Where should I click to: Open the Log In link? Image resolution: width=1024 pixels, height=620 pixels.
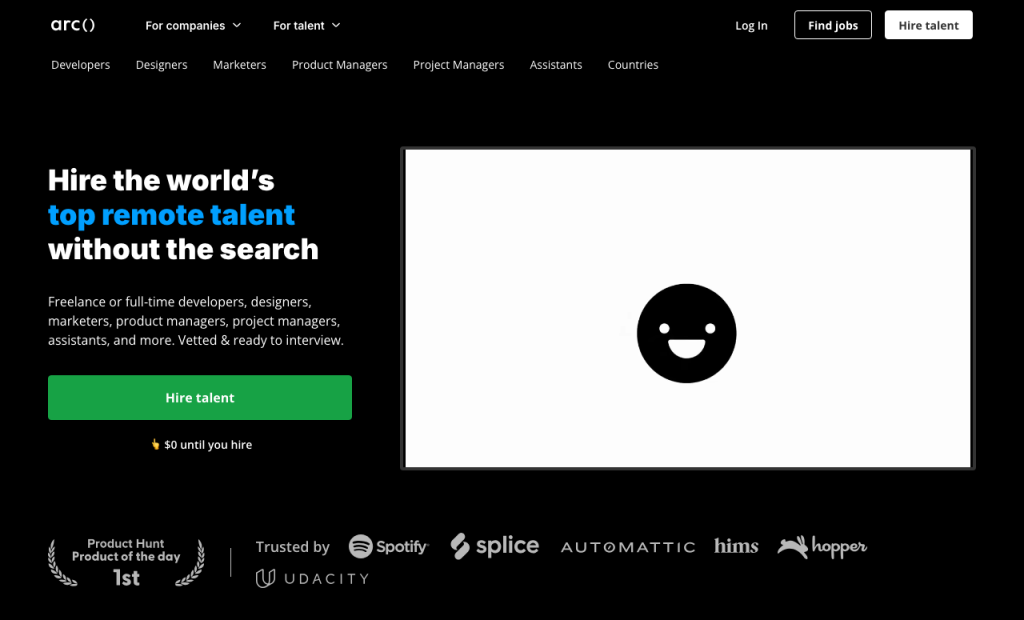point(751,25)
